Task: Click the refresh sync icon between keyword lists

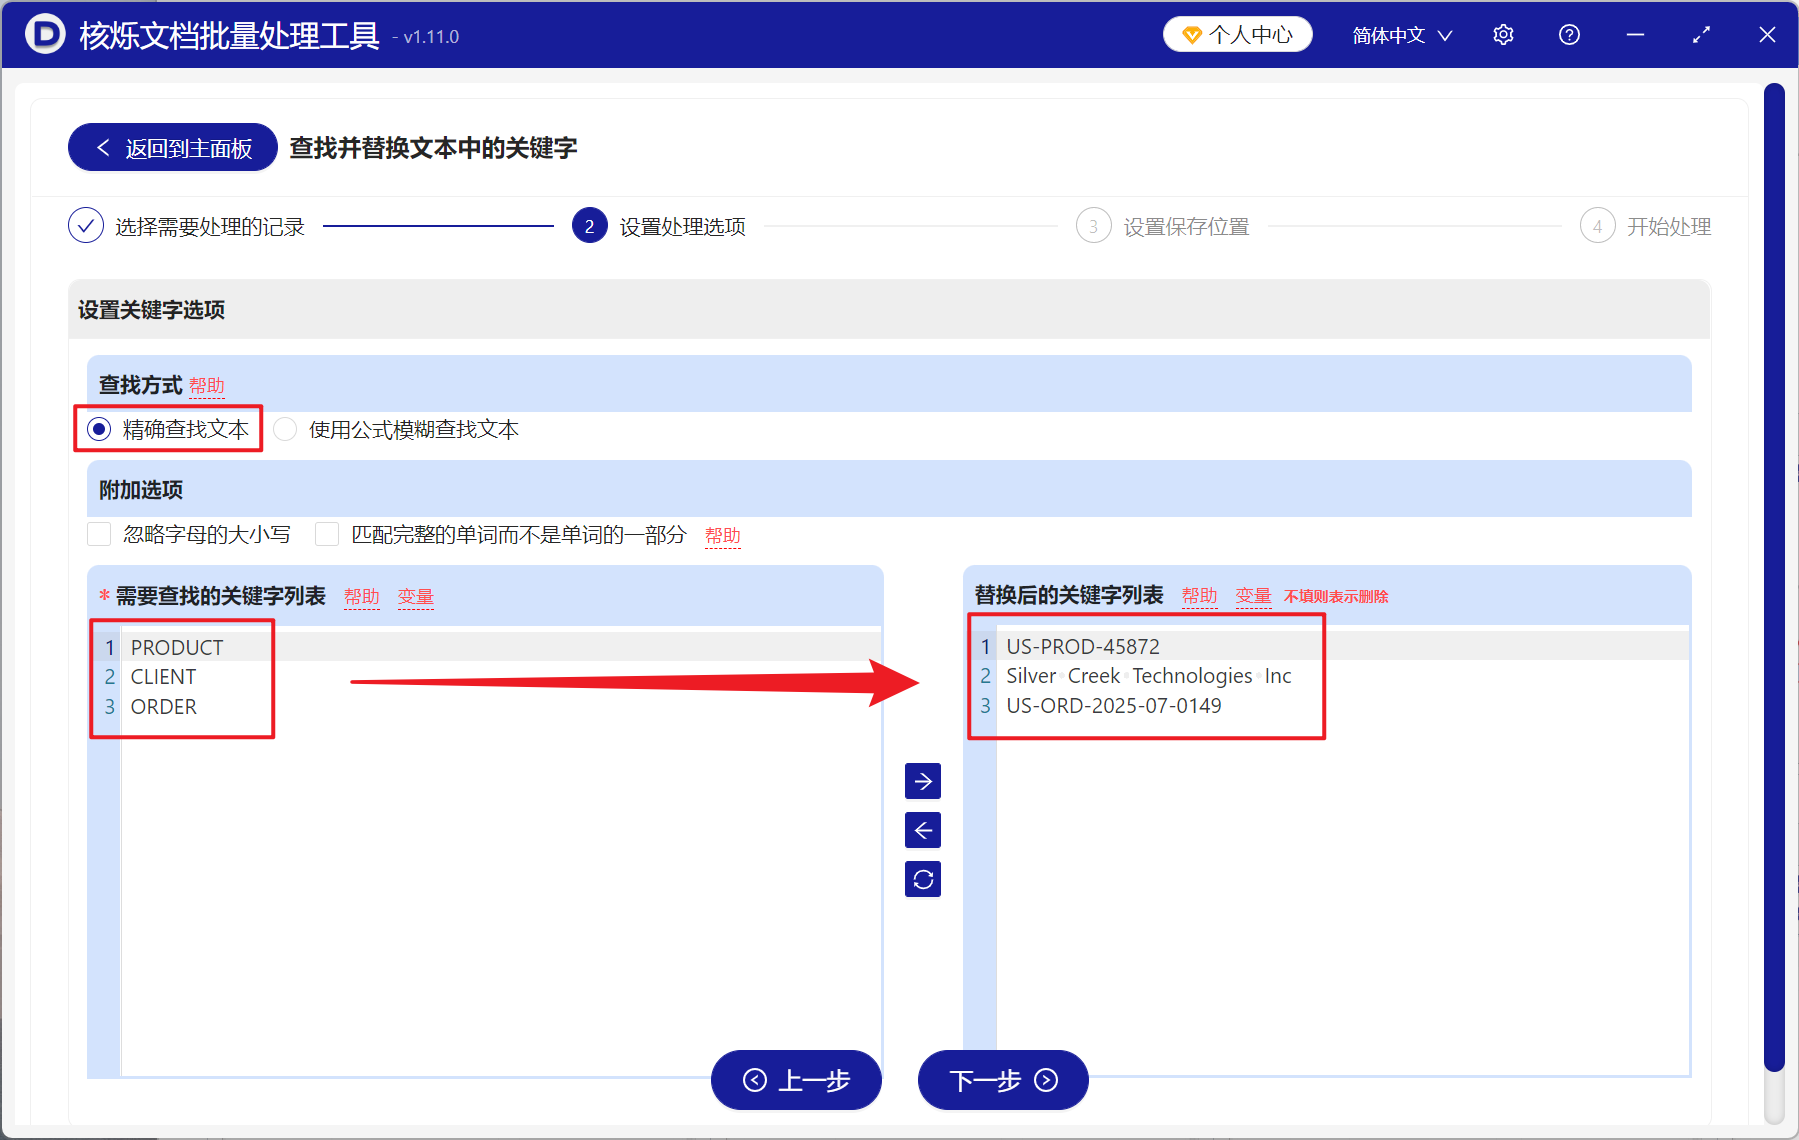Action: point(922,879)
